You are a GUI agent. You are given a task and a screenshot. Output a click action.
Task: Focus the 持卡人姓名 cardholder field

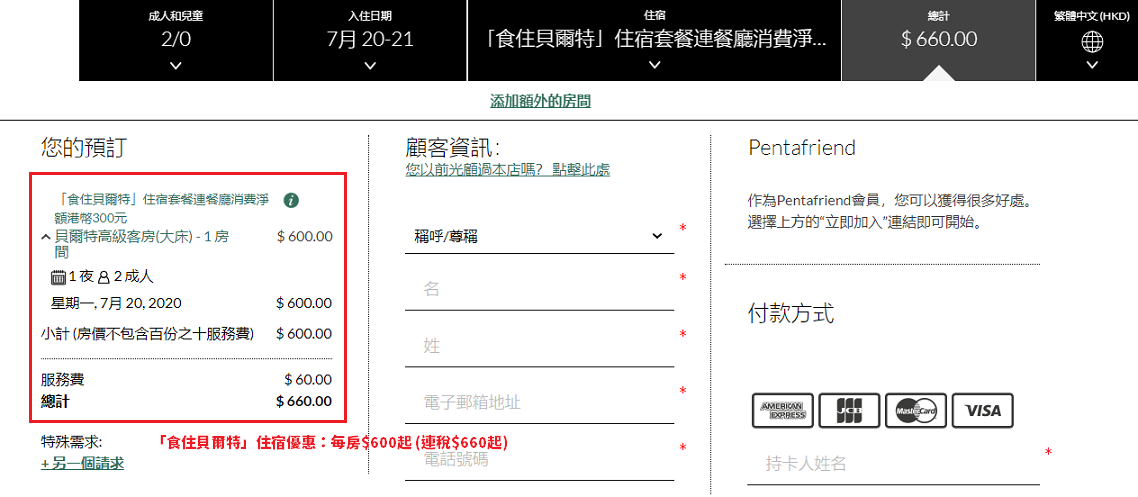click(893, 464)
